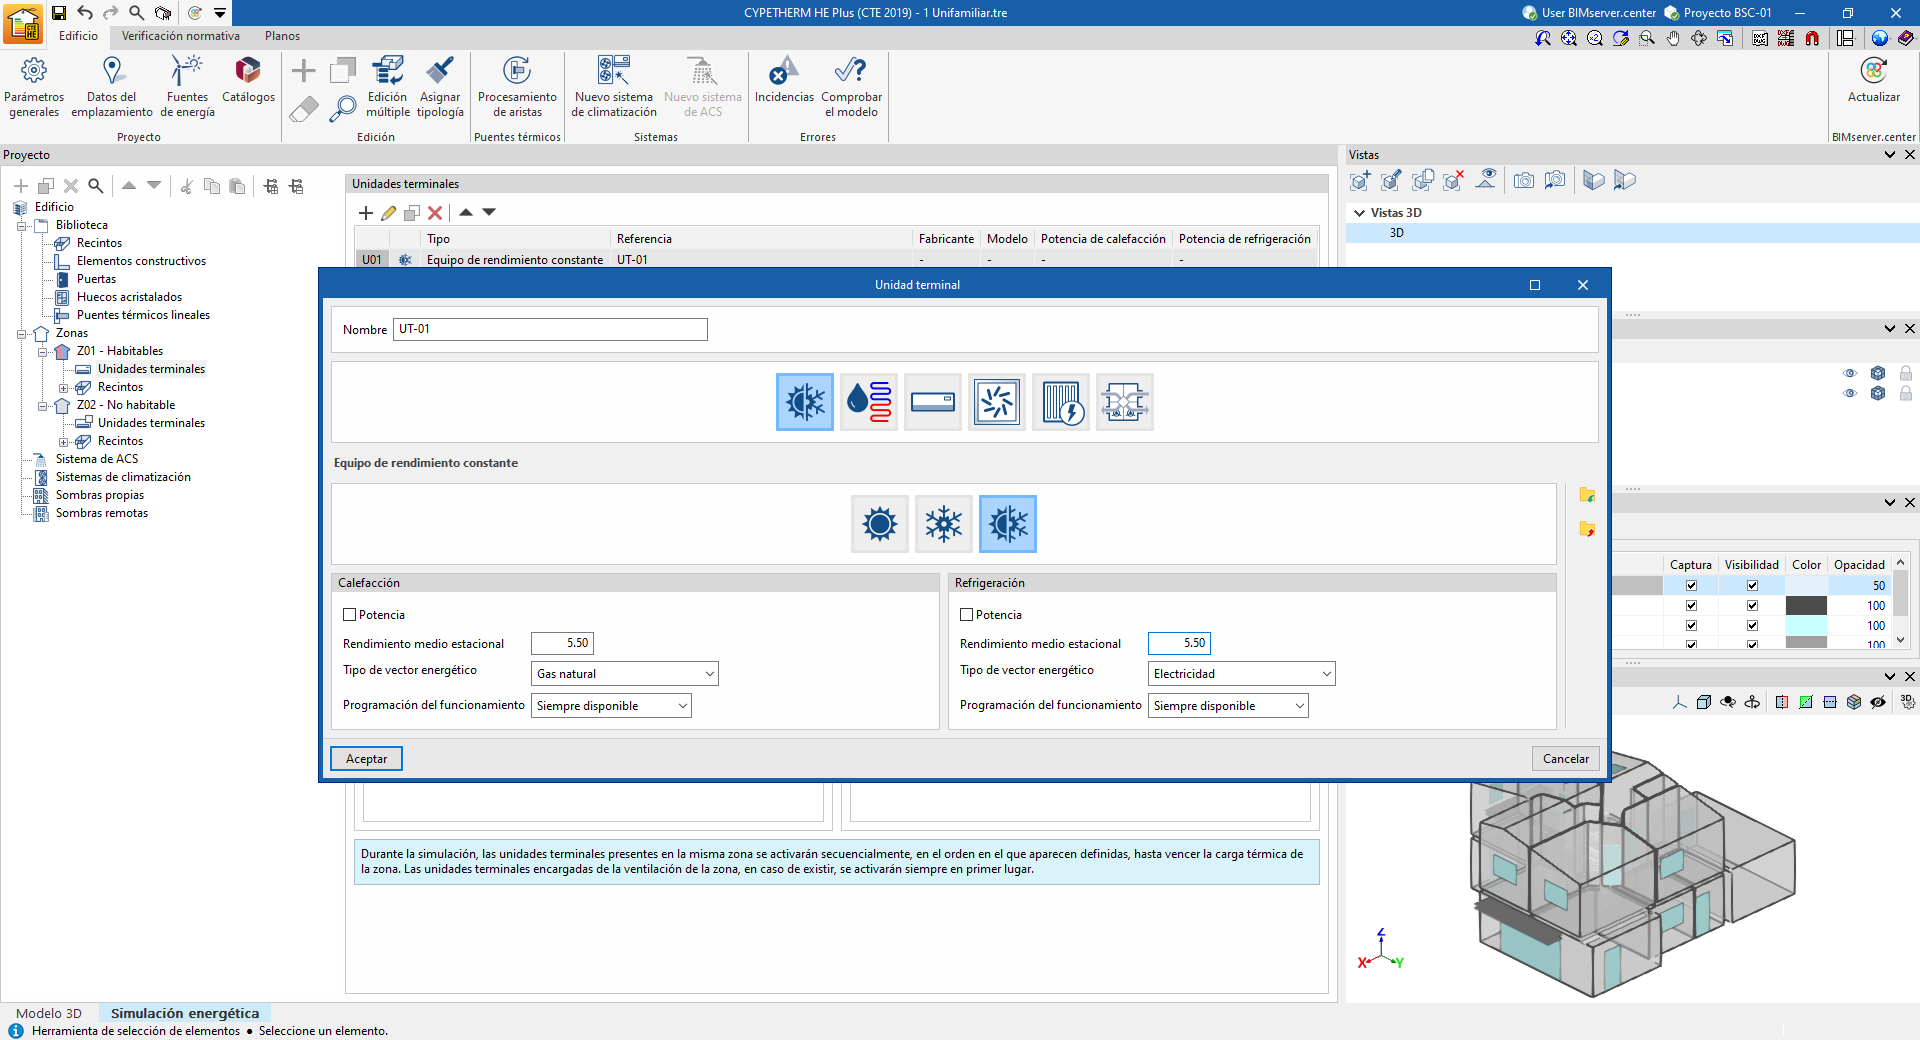The height and width of the screenshot is (1040, 1920).
Task: Click the Actualizar BIMserver icon
Action: [x=1873, y=72]
